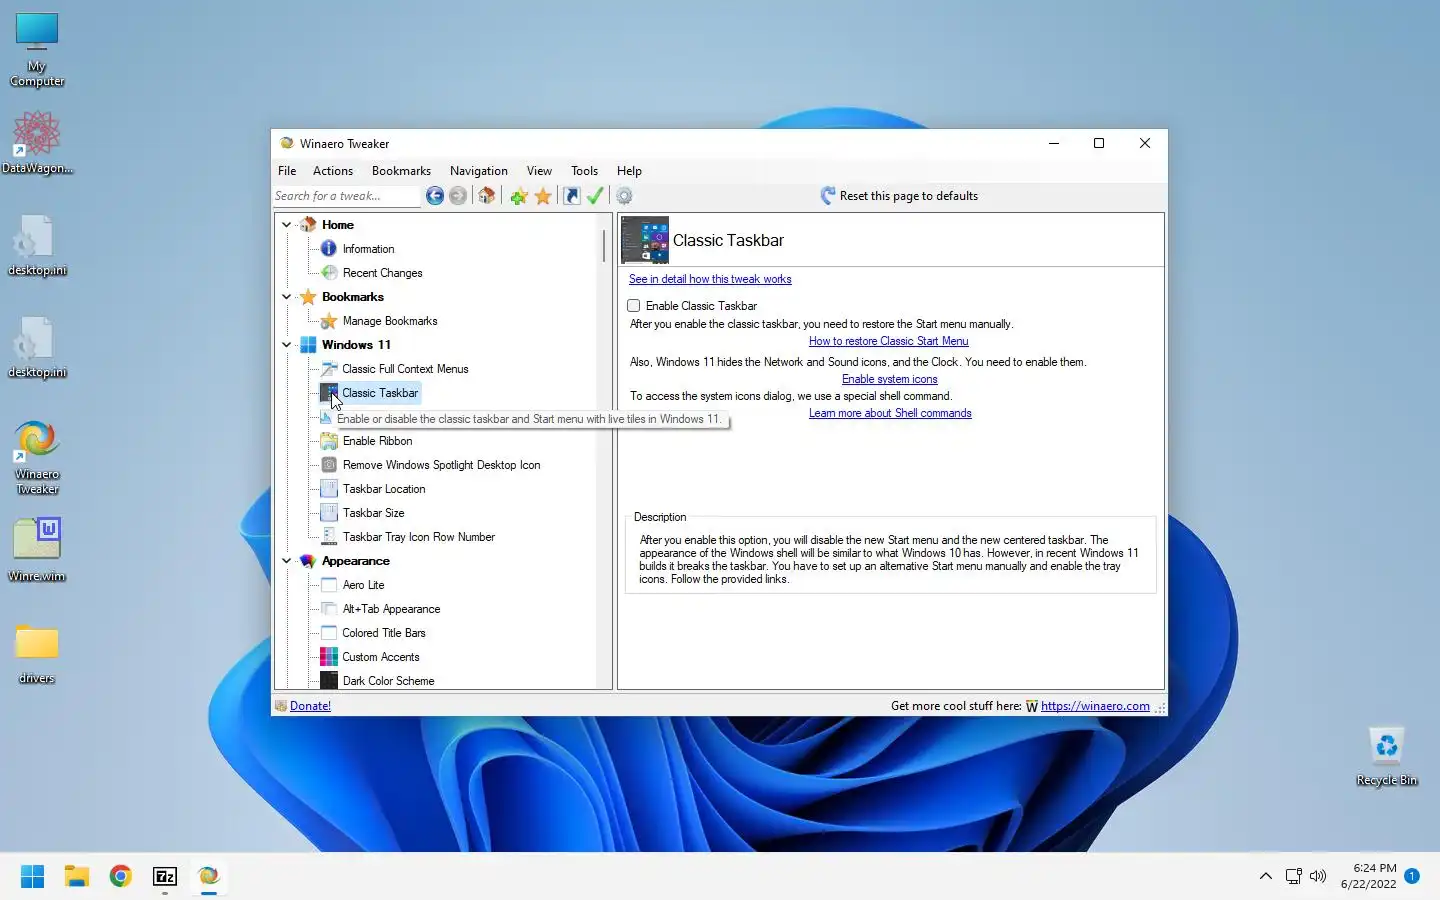Image resolution: width=1440 pixels, height=900 pixels.
Task: Click the blue Information icon in the tree
Action: pyautogui.click(x=329, y=249)
